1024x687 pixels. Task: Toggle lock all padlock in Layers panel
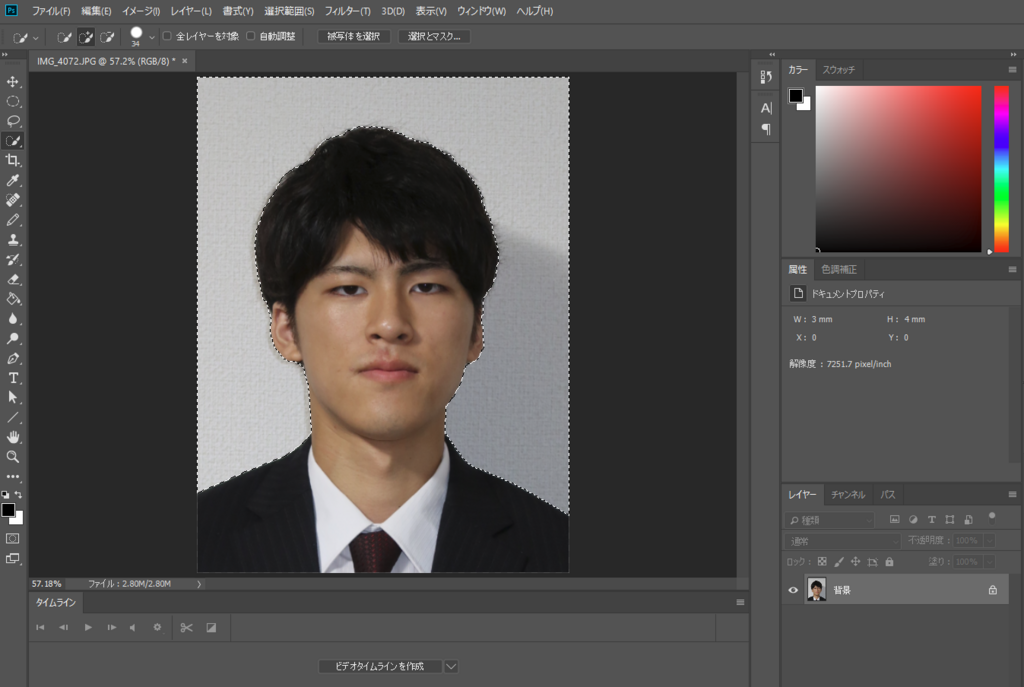889,562
